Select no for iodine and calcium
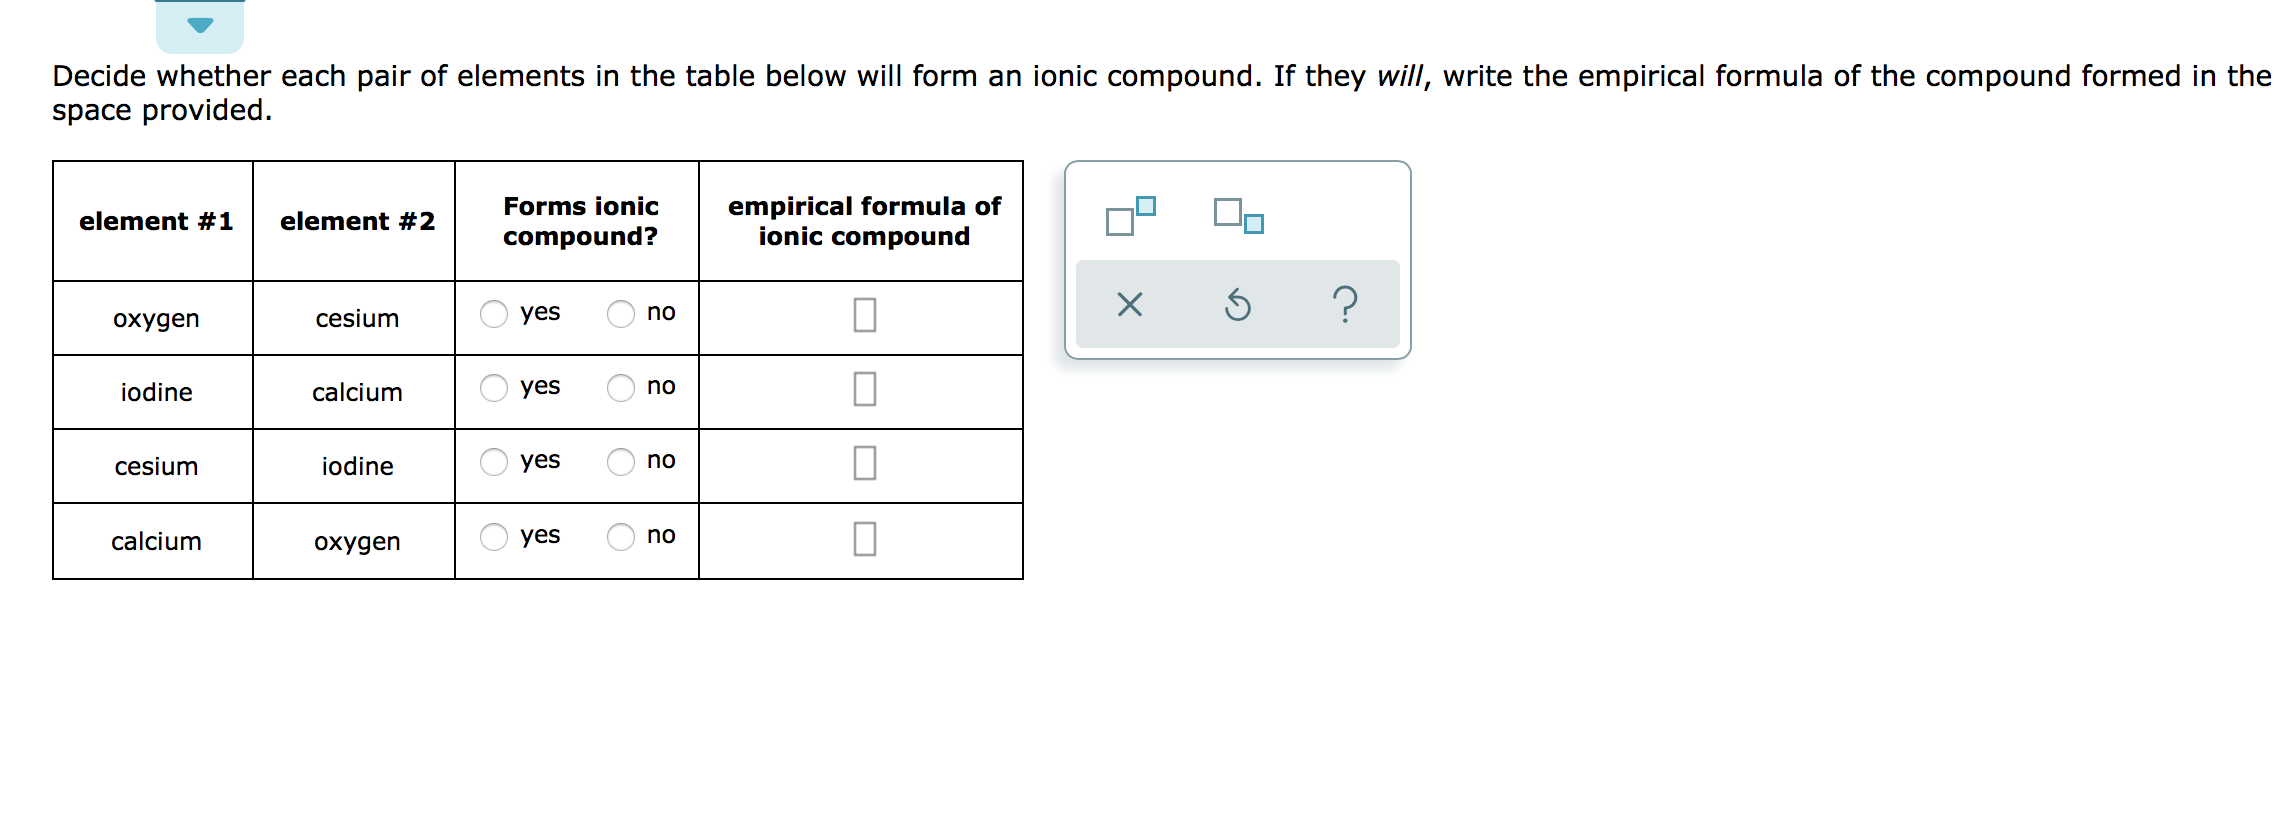 (622, 388)
